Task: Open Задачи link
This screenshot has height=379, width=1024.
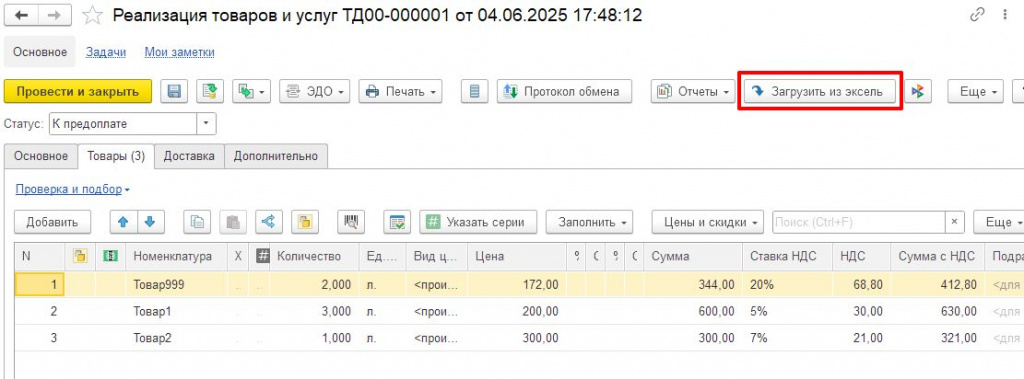Action: coord(106,52)
